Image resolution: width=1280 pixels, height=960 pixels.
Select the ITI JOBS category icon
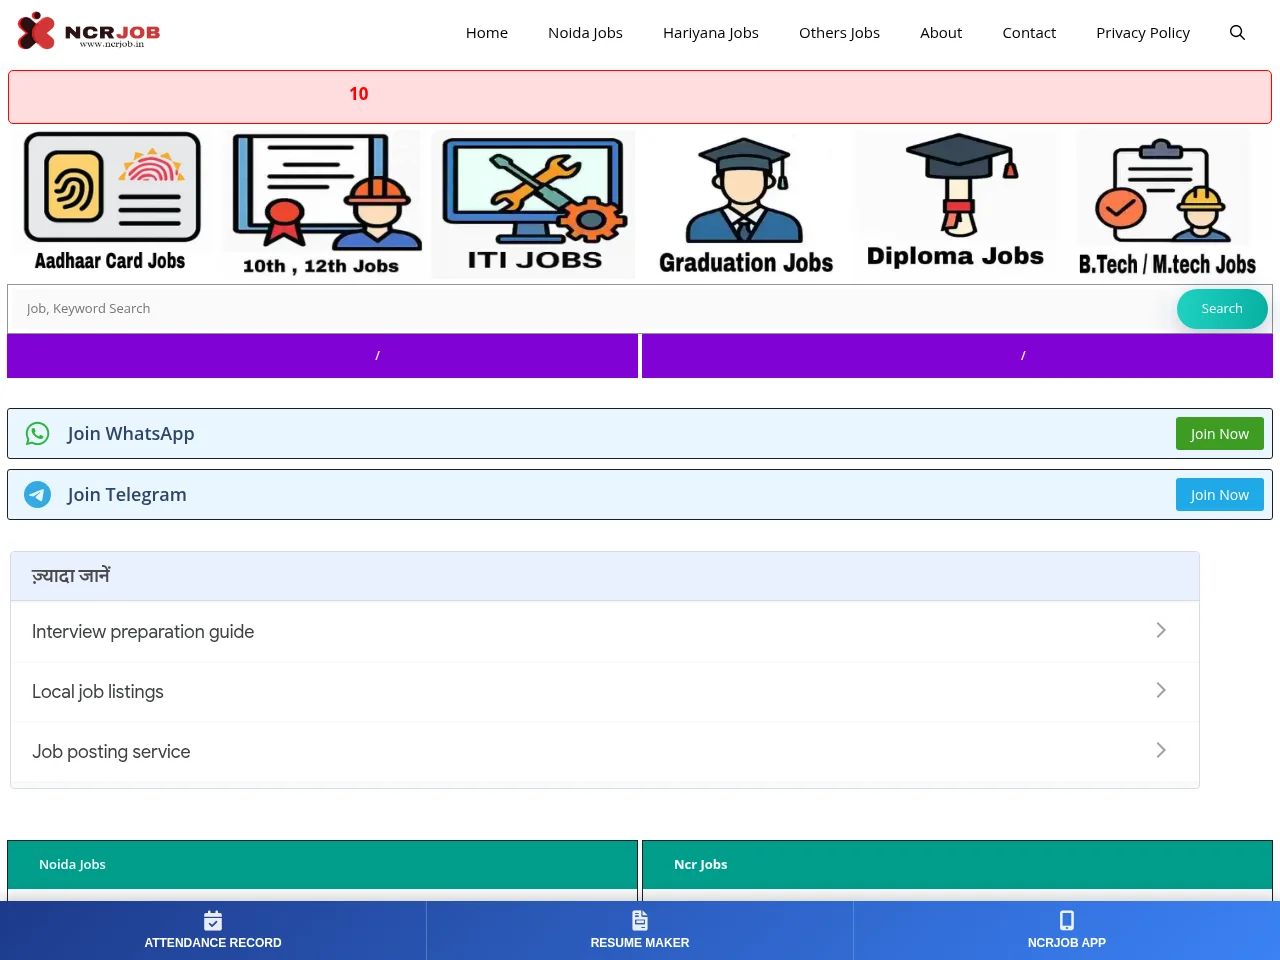point(533,204)
